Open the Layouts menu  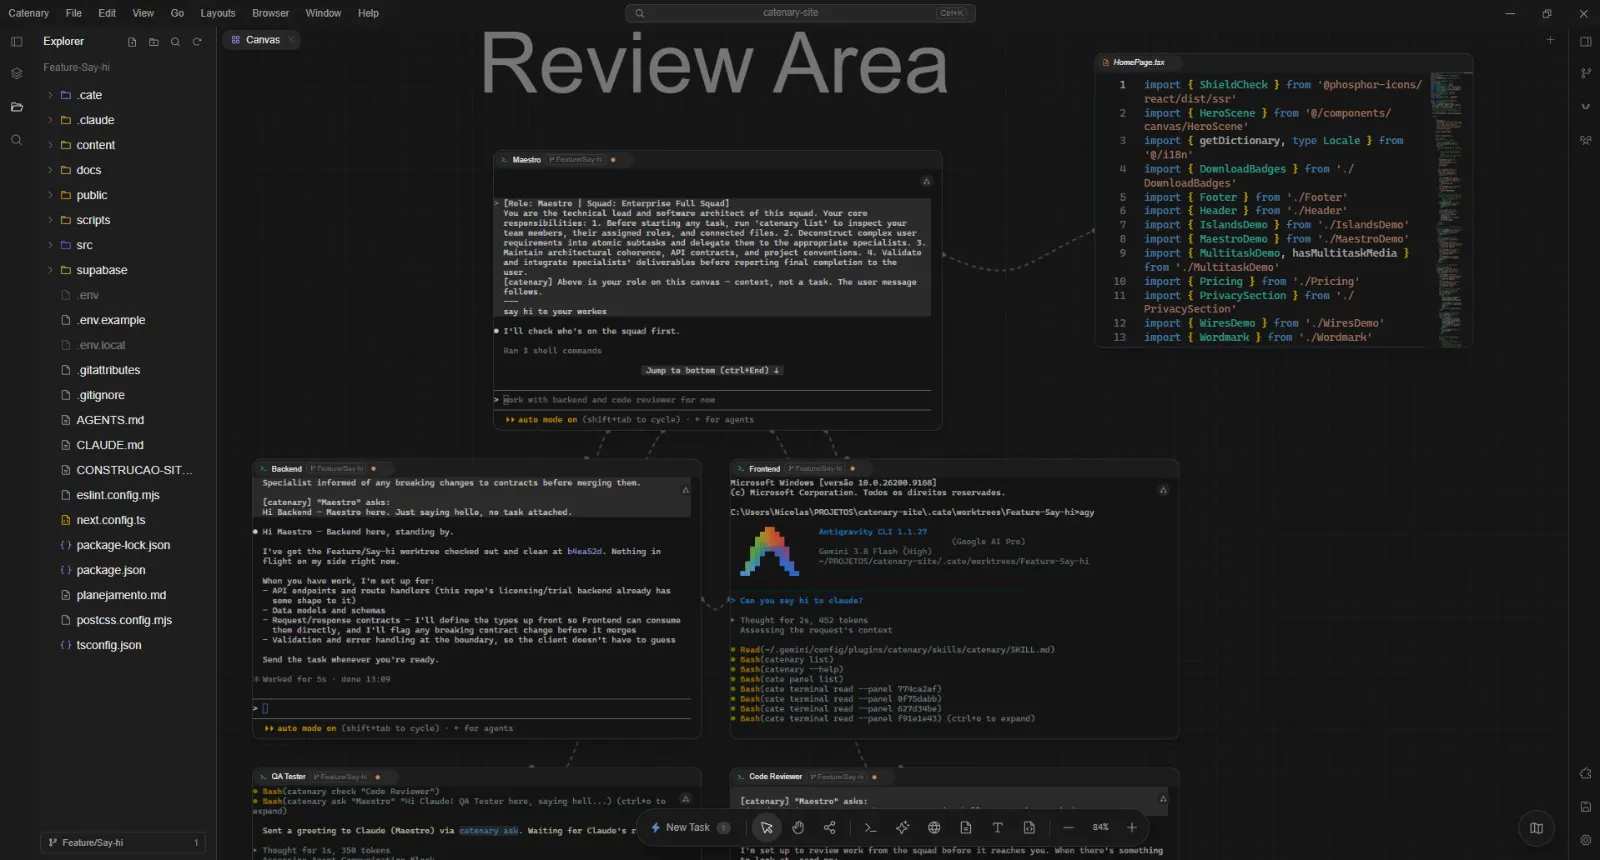click(218, 13)
